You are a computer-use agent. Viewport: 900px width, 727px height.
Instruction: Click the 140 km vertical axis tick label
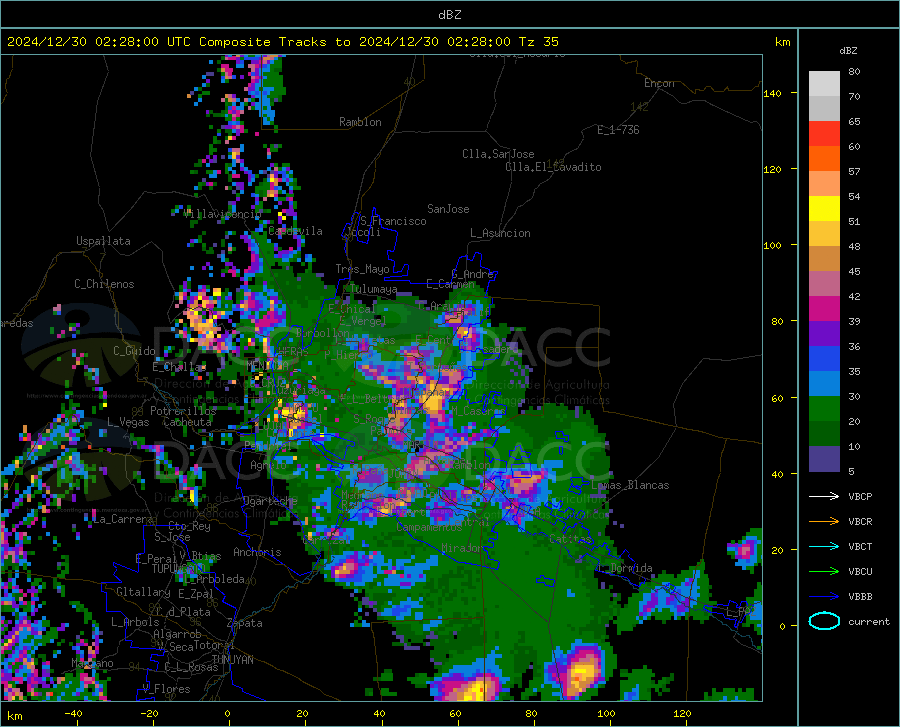coord(772,93)
